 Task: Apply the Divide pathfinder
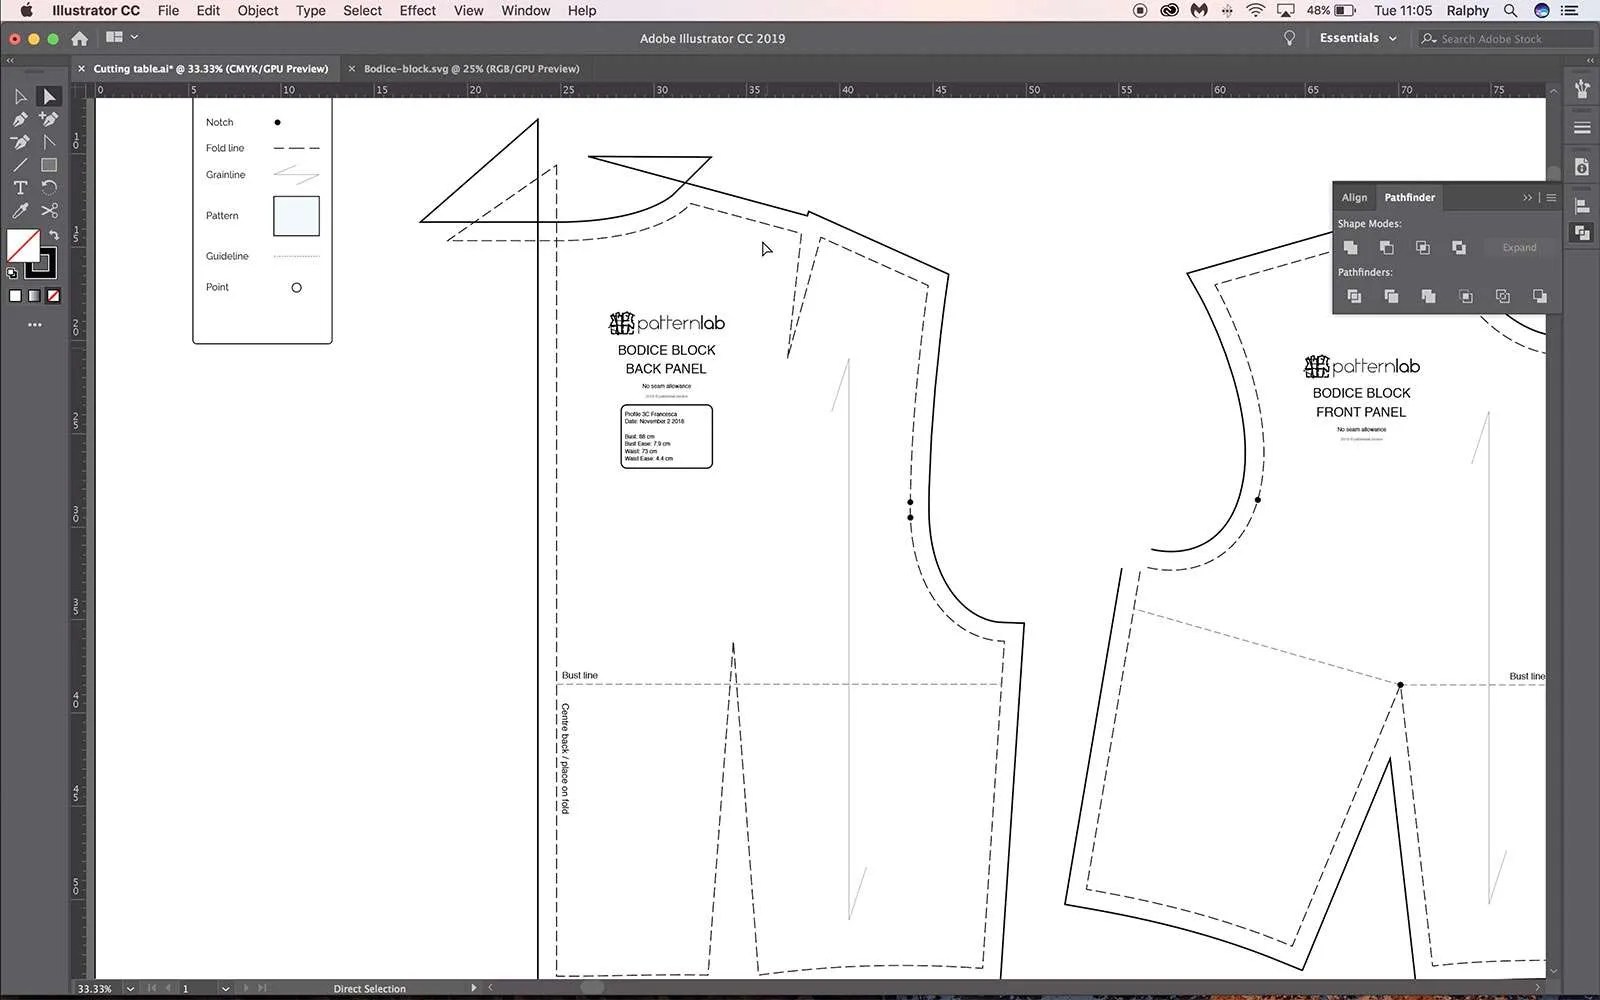(1354, 296)
